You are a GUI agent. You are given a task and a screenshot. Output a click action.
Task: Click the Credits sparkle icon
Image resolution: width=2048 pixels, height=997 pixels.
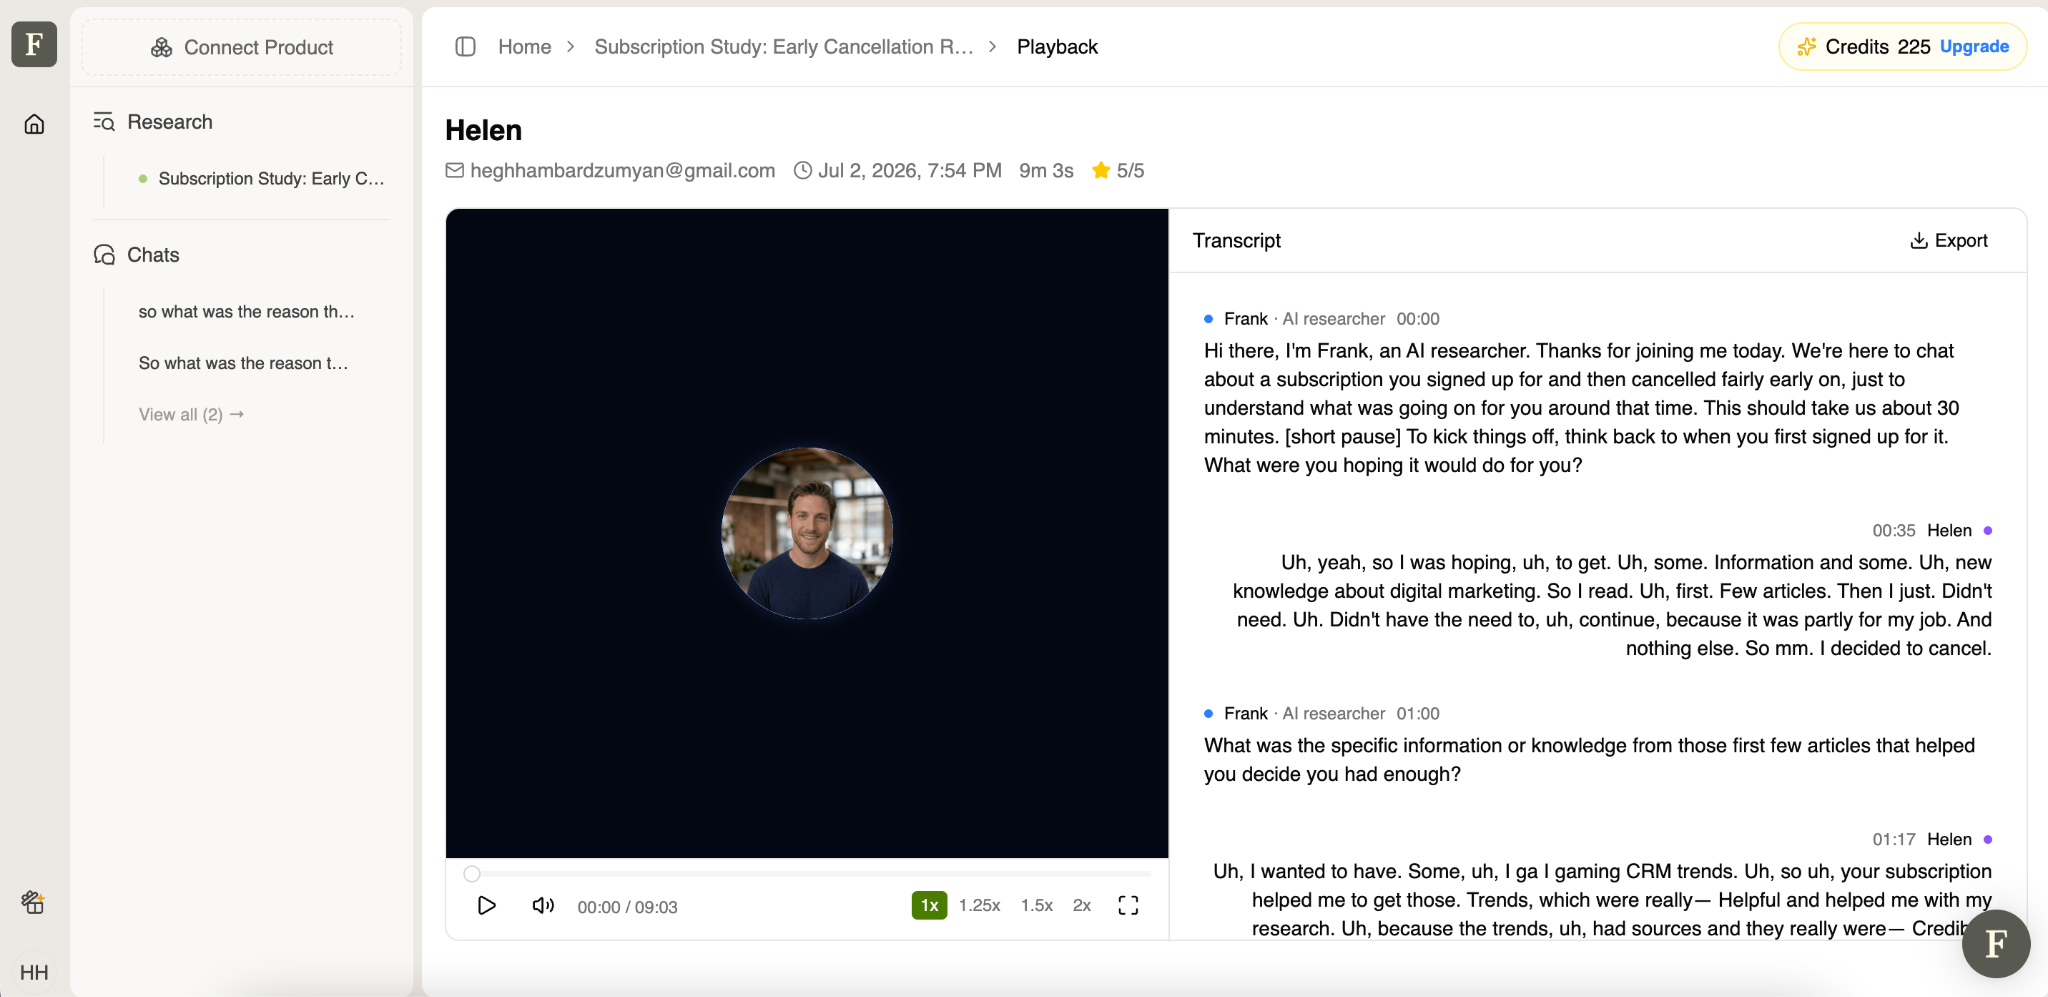pyautogui.click(x=1807, y=47)
